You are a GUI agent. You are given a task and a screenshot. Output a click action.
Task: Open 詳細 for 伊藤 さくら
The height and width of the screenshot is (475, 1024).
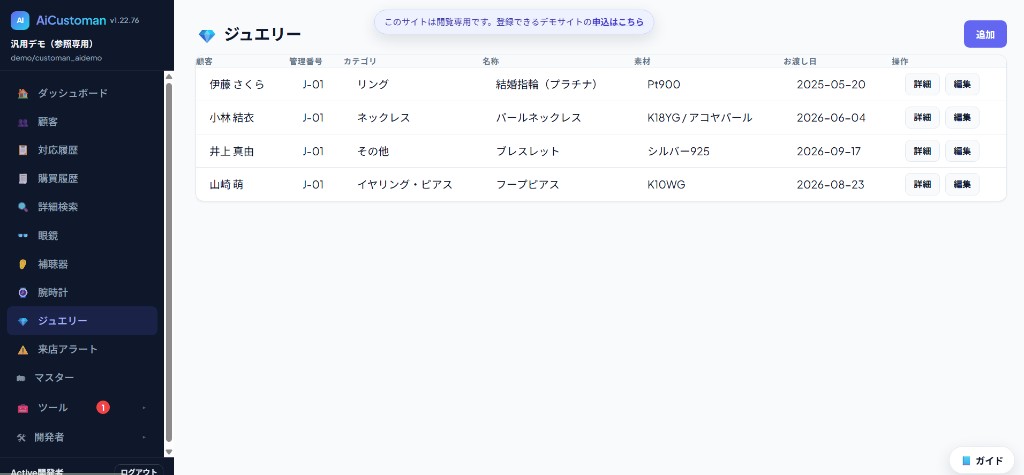922,84
